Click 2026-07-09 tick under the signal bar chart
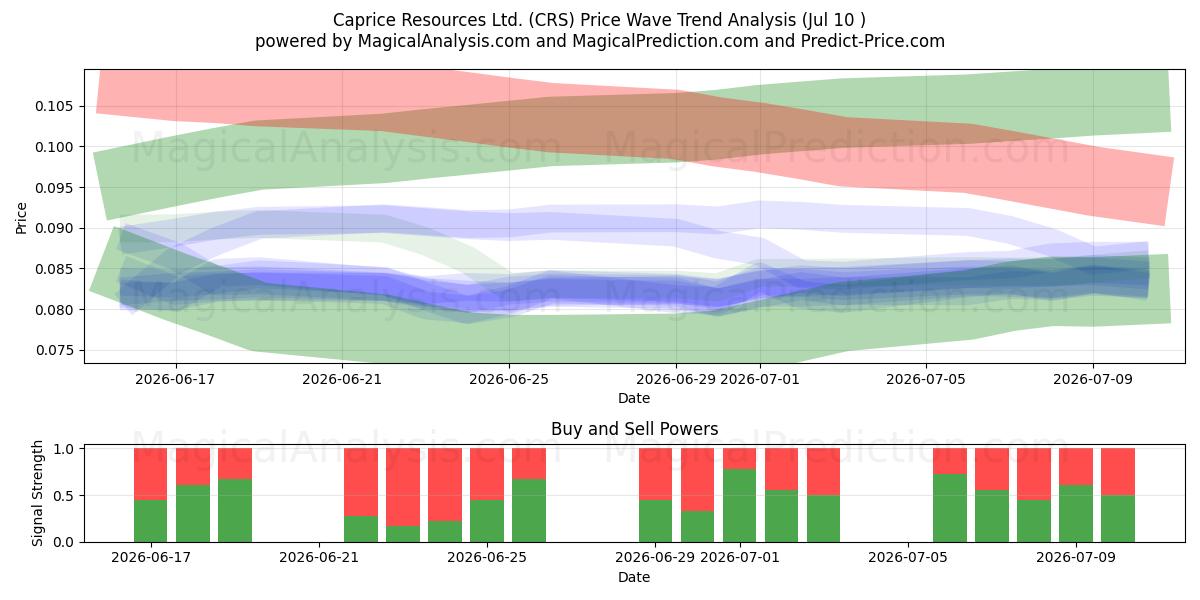 coord(1076,559)
